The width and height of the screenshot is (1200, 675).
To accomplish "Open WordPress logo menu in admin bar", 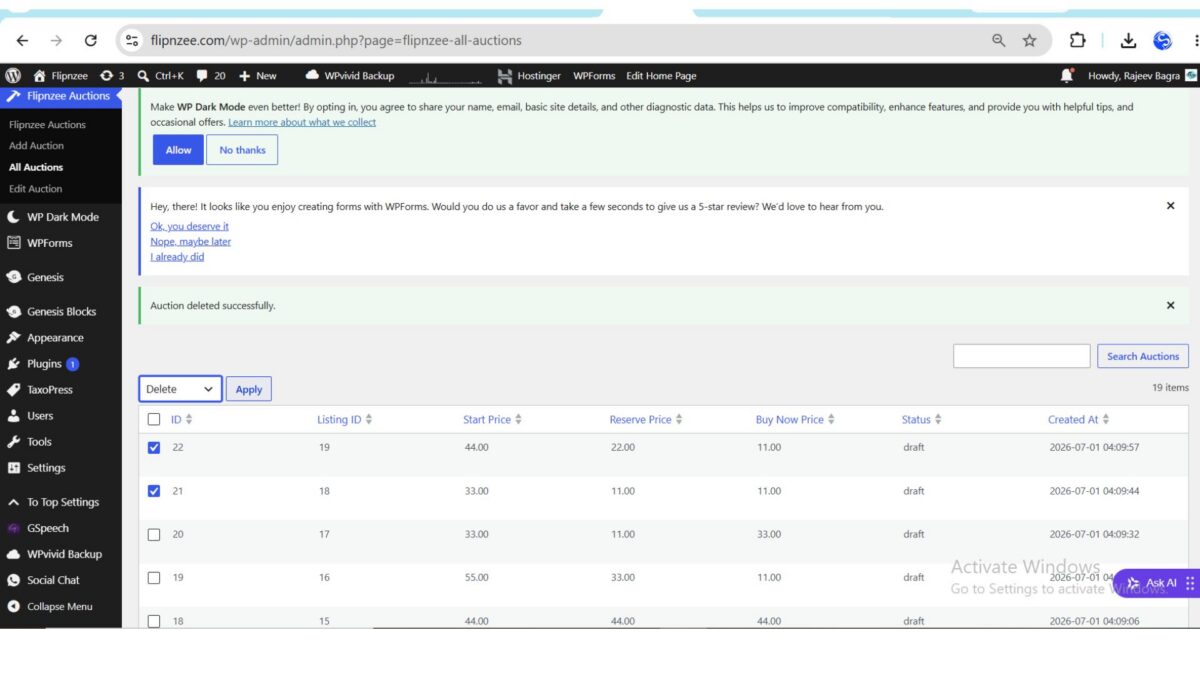I will tap(13, 76).
